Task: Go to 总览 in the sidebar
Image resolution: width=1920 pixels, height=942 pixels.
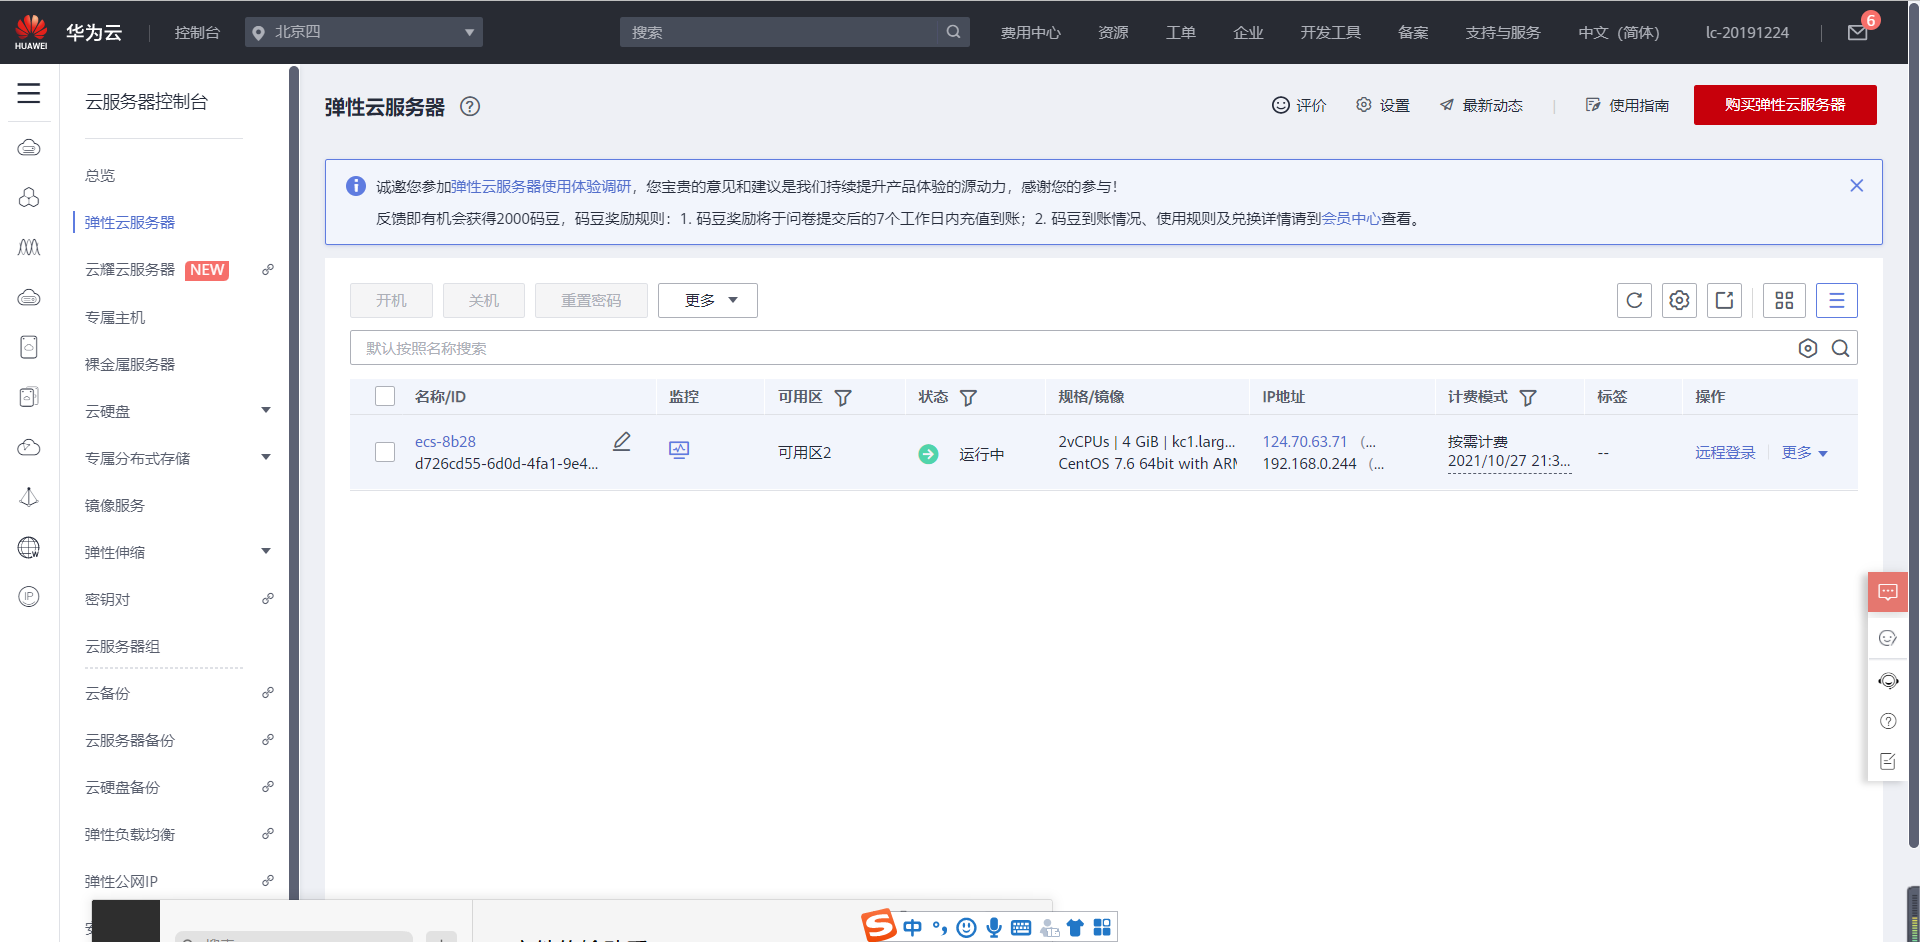Action: click(x=100, y=176)
